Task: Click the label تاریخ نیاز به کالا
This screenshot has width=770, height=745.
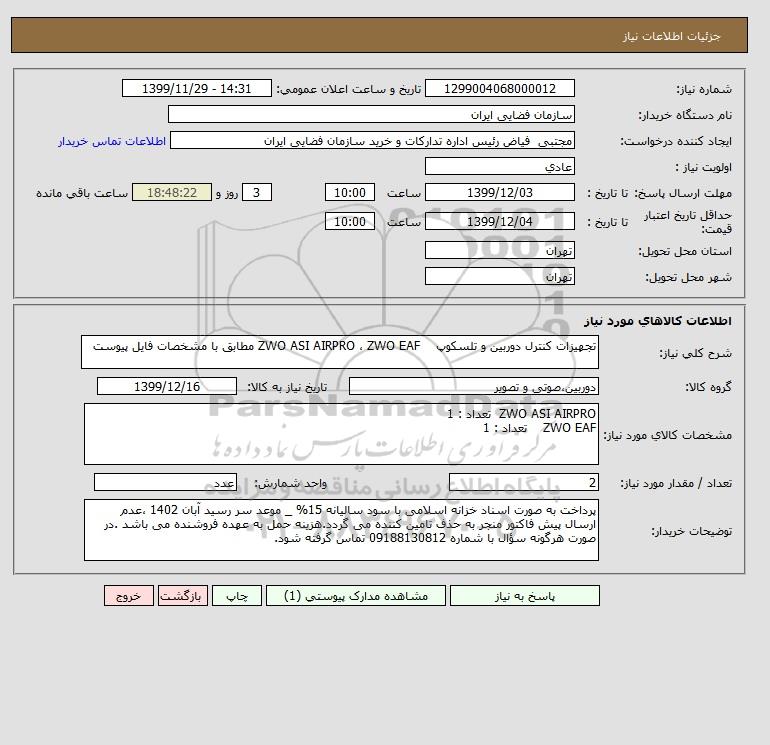Action: pyautogui.click(x=287, y=387)
